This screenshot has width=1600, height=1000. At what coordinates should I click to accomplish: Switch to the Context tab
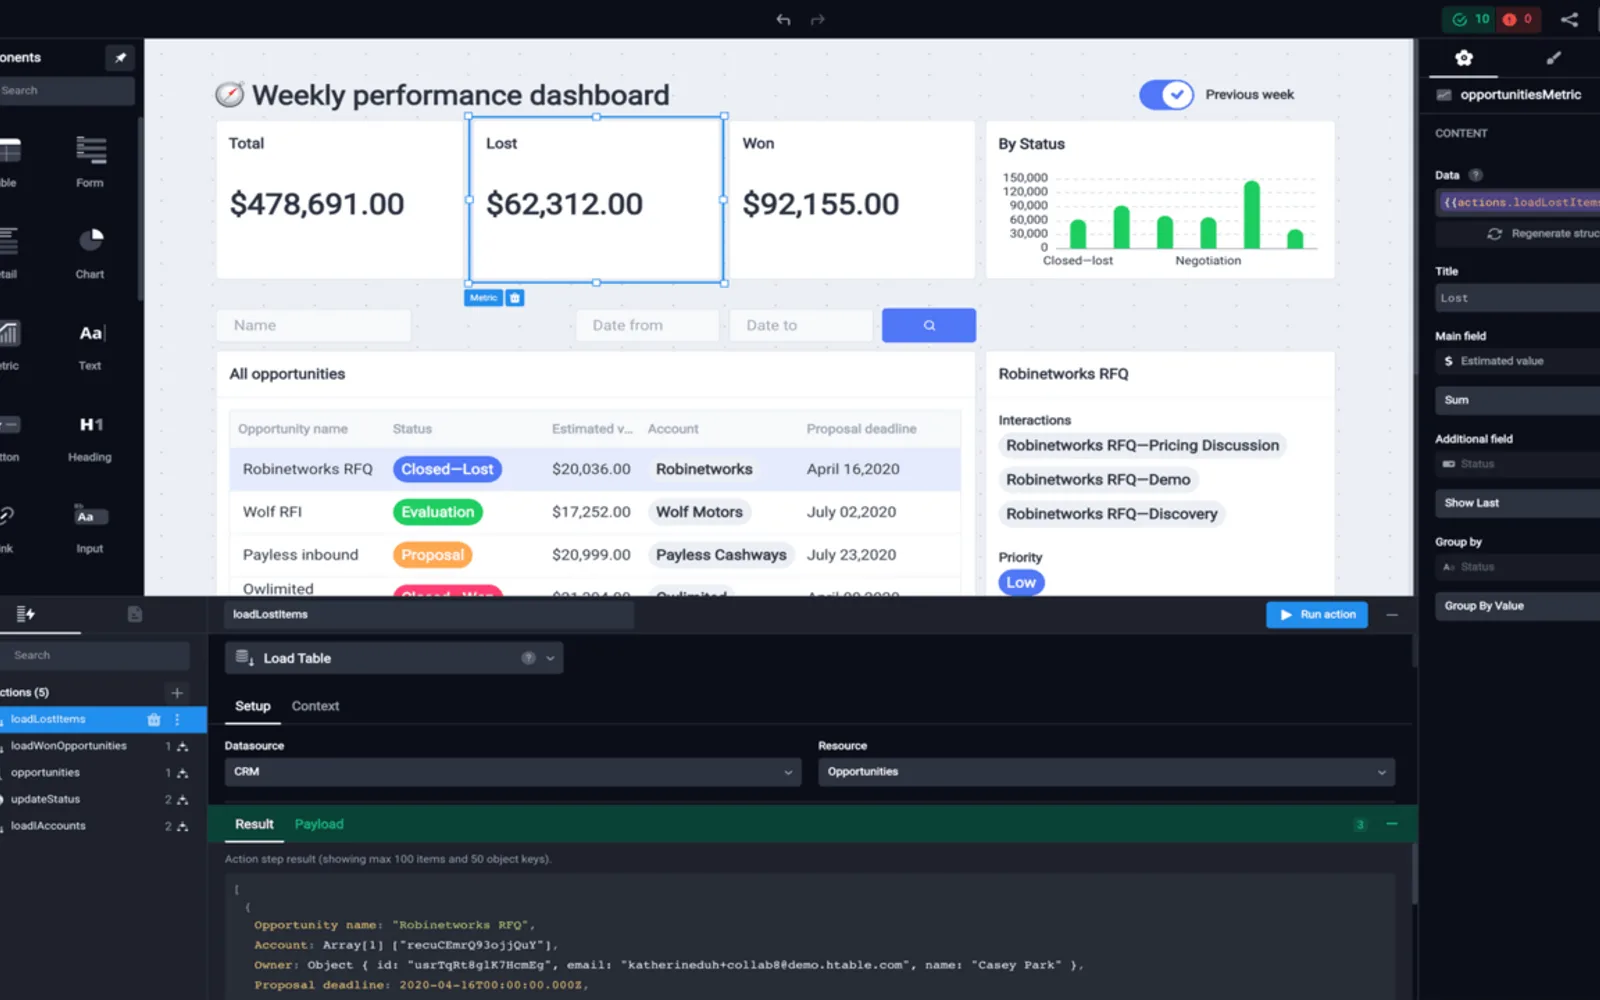[x=315, y=706]
